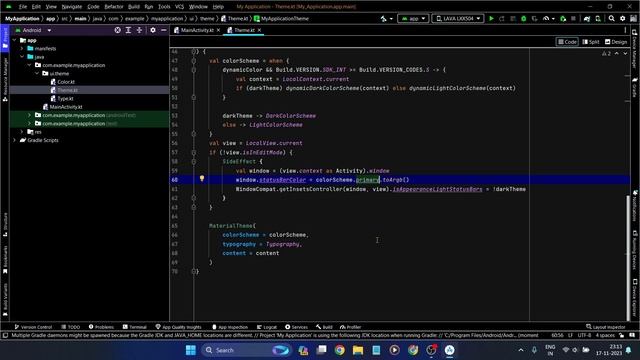Switch editor to Design view mode
Viewport: 640px width, 360px height.
[x=616, y=42]
